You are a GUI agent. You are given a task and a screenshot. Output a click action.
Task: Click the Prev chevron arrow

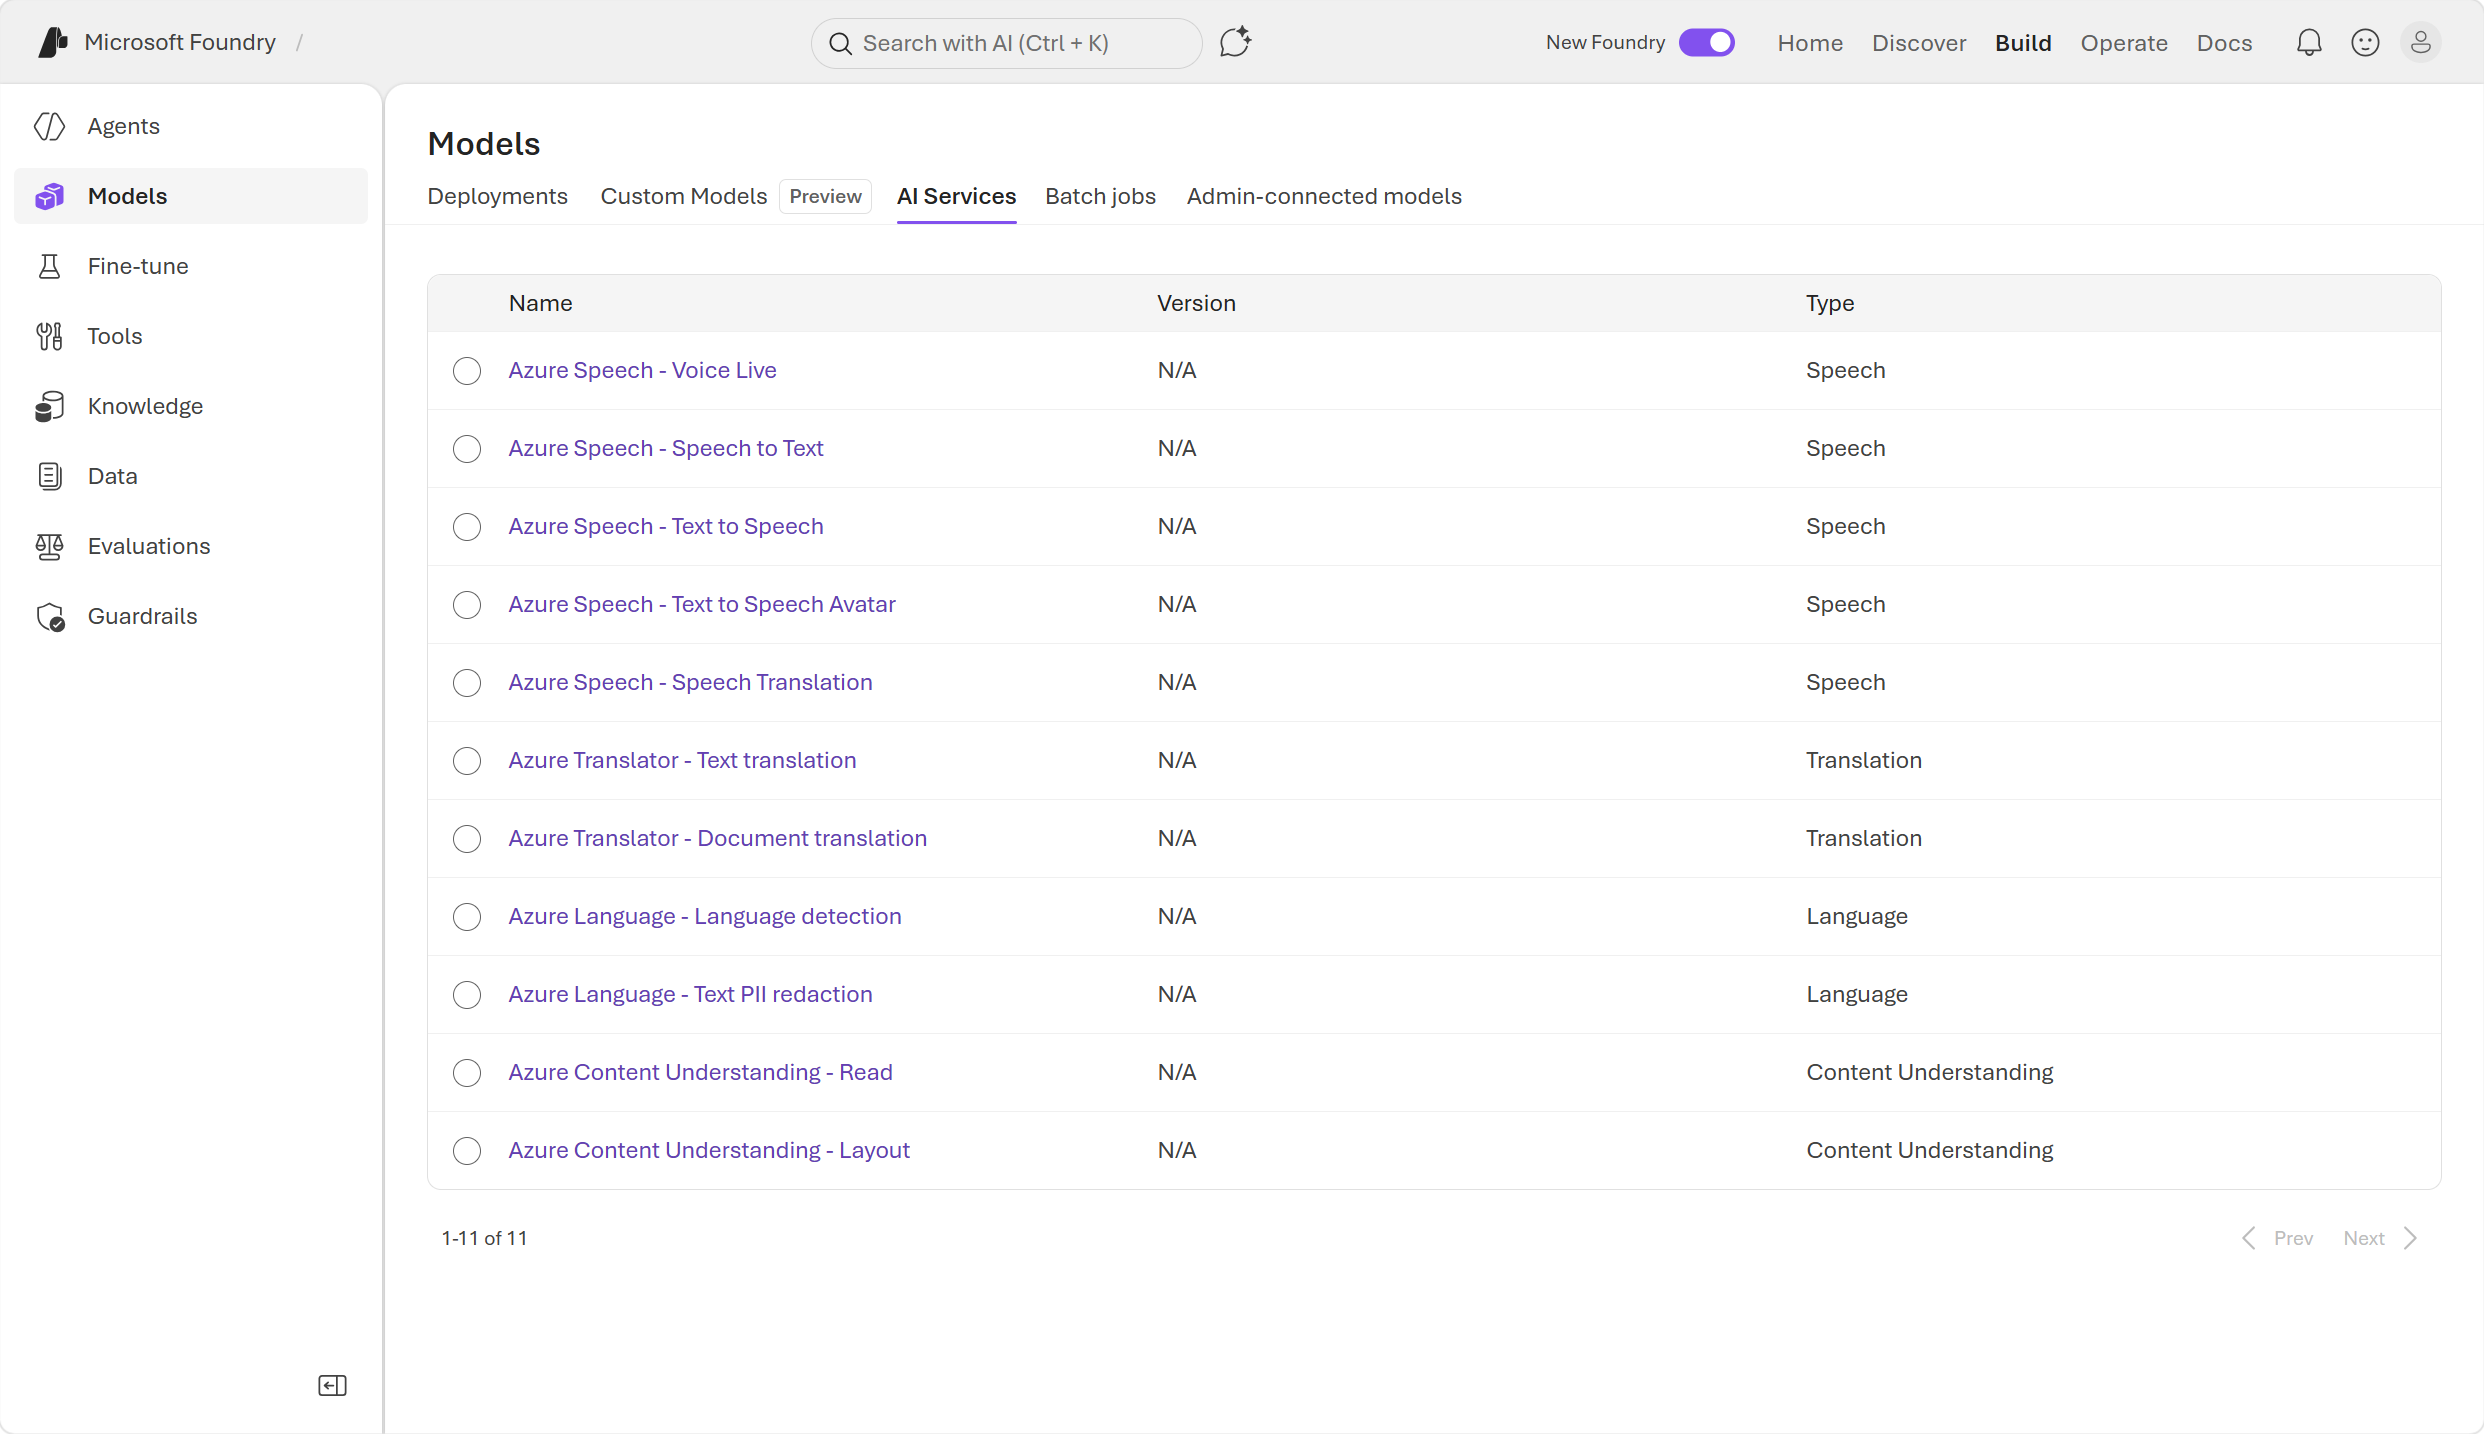click(x=2249, y=1238)
